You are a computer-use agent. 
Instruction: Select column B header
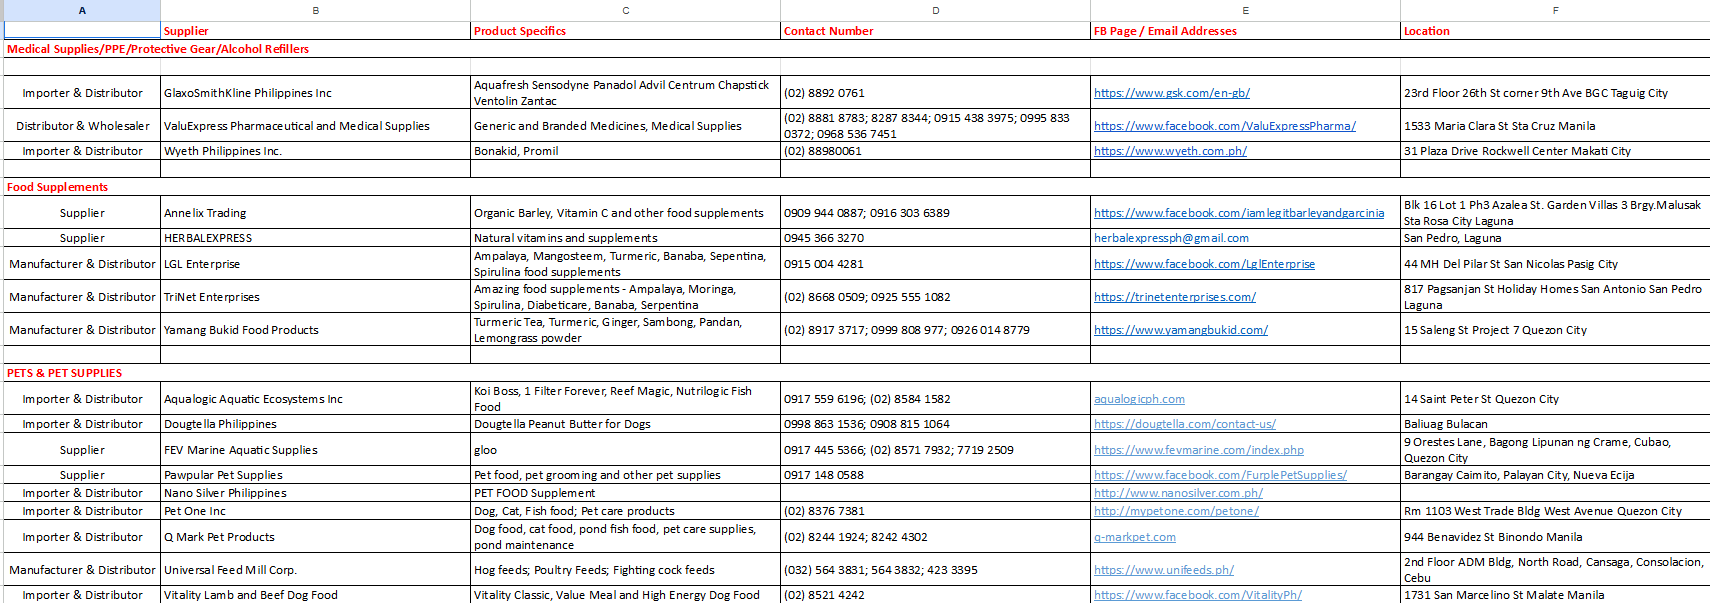315,10
